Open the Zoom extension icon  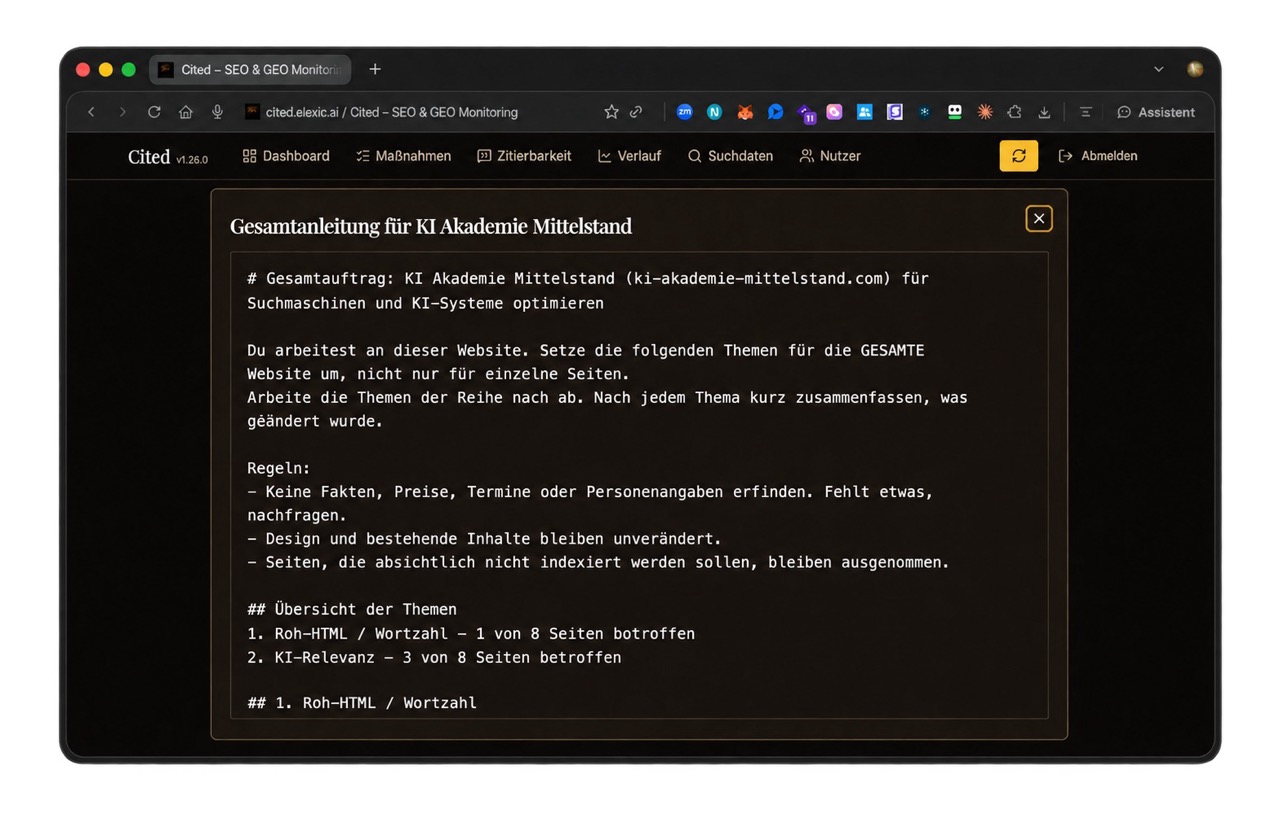click(x=684, y=112)
